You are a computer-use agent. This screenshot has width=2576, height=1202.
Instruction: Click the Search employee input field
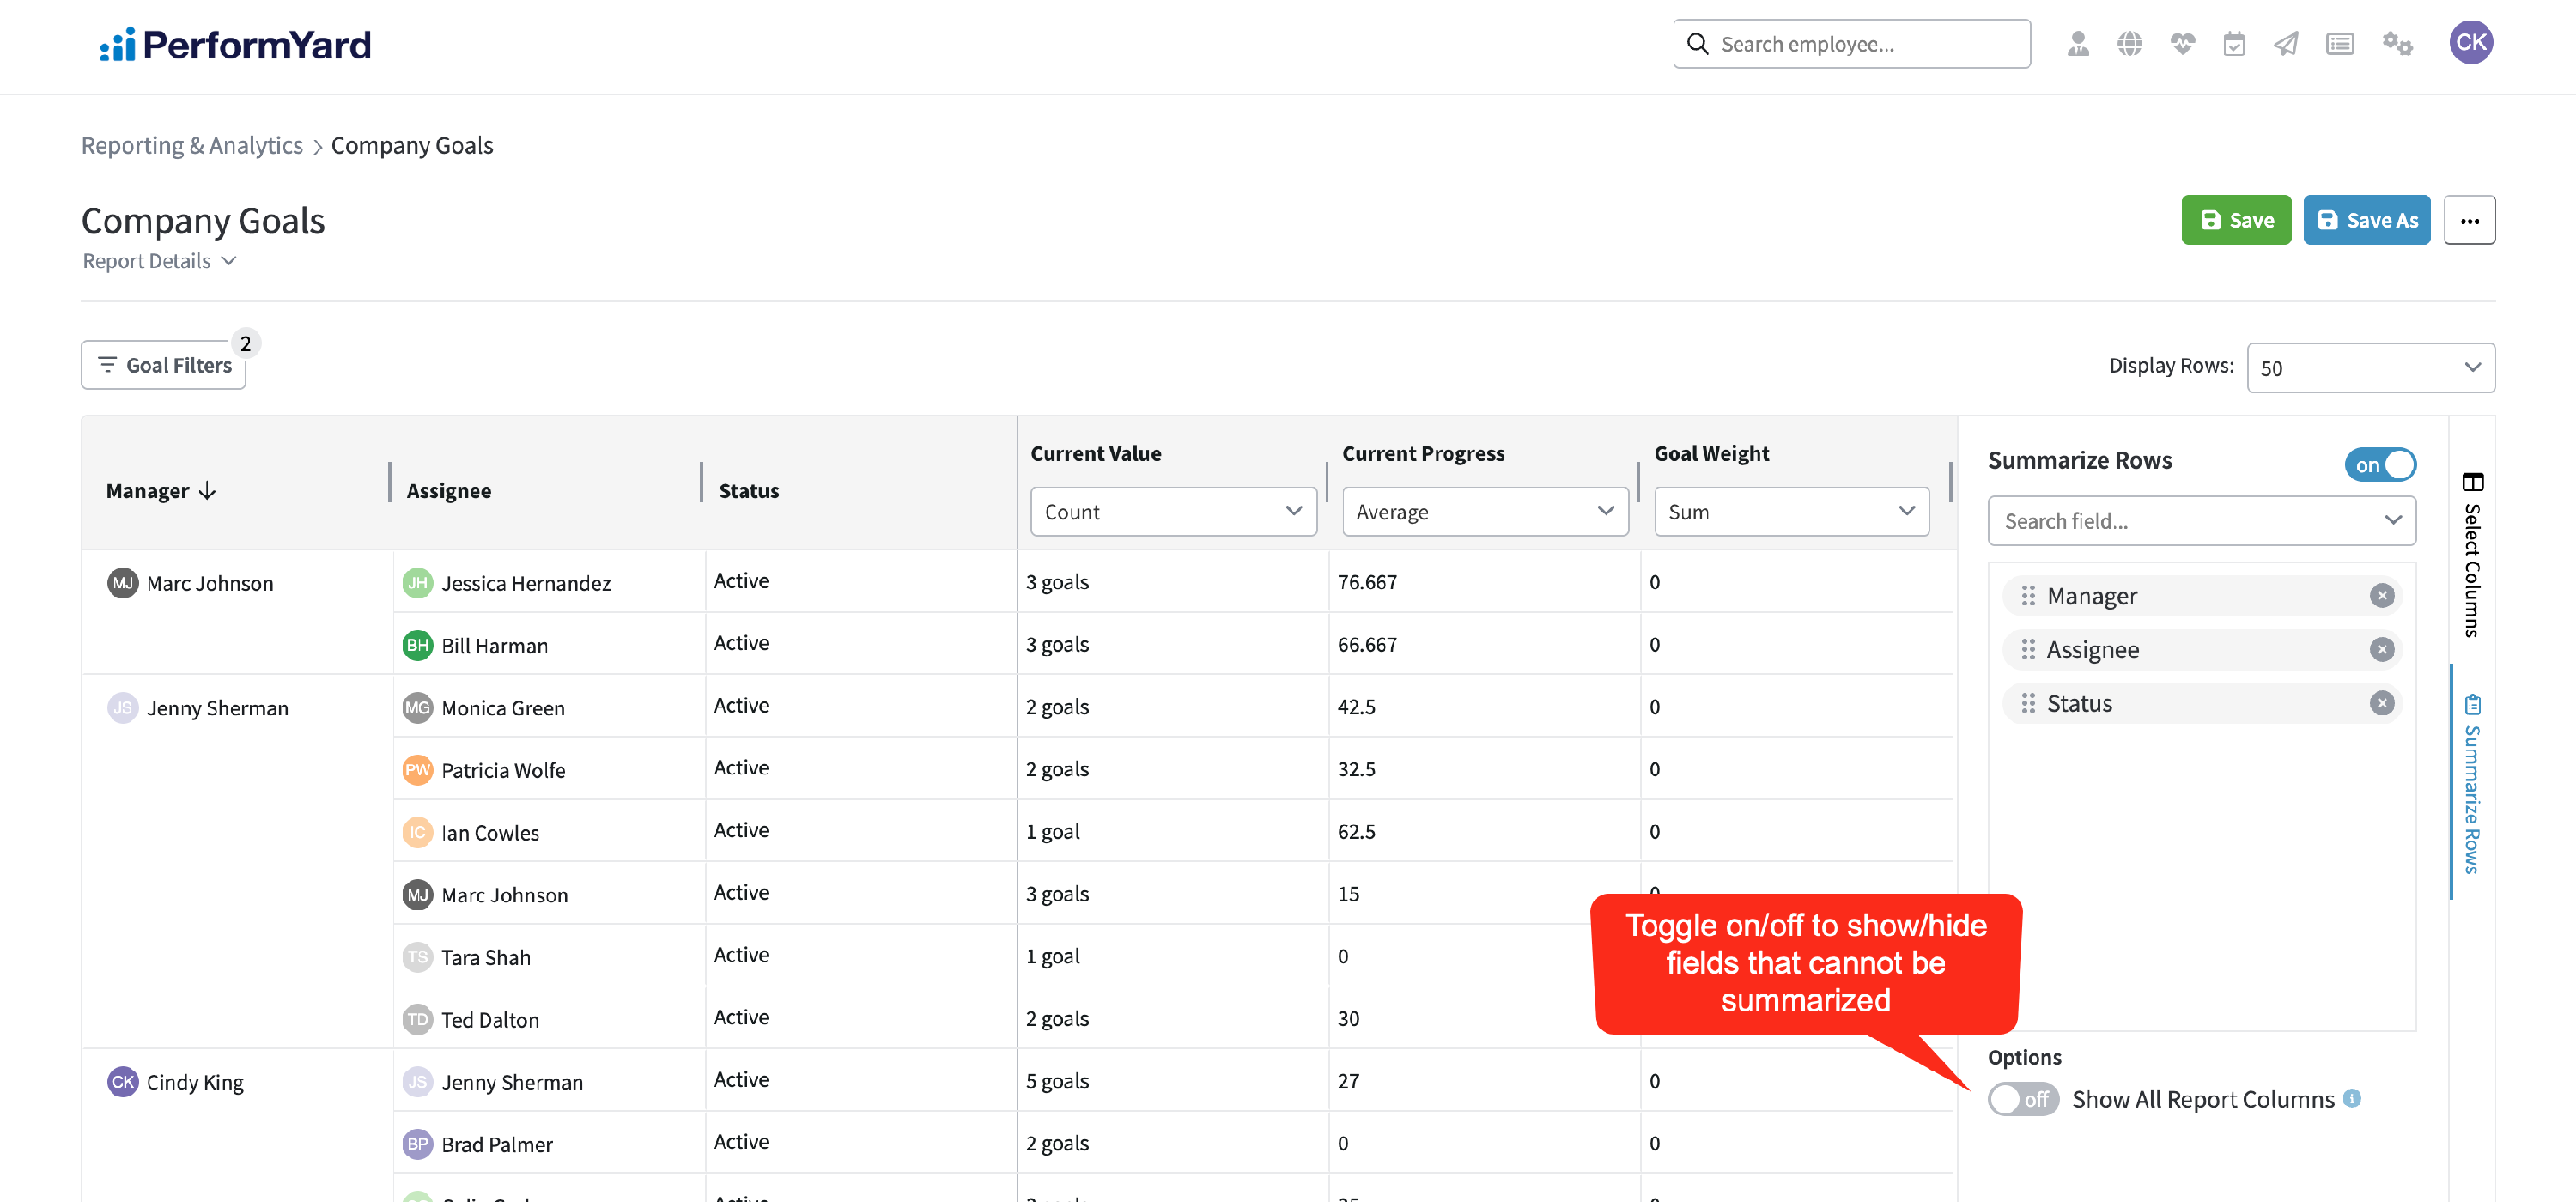(x=1851, y=44)
